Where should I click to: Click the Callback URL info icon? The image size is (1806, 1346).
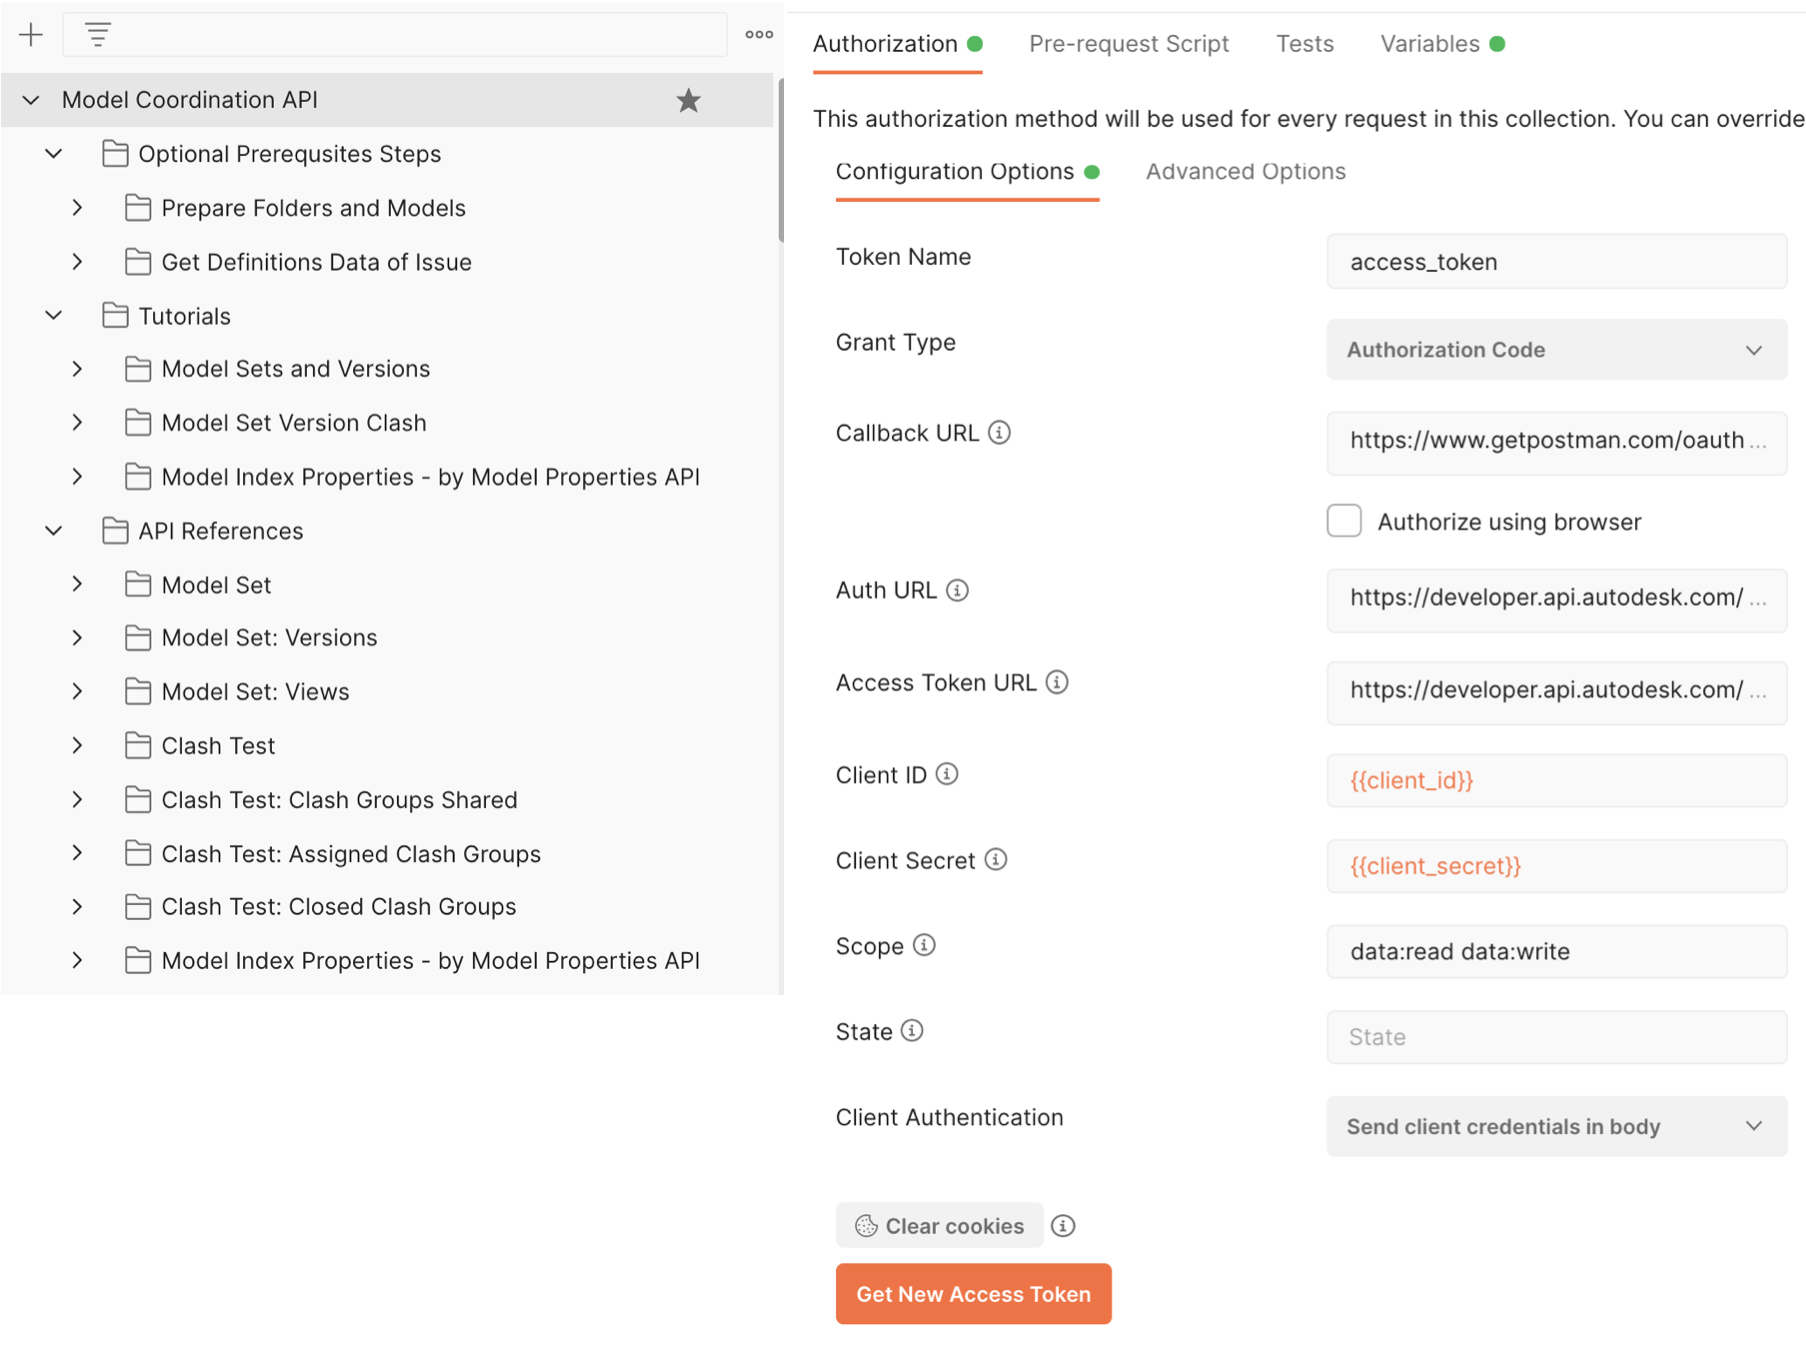click(999, 432)
